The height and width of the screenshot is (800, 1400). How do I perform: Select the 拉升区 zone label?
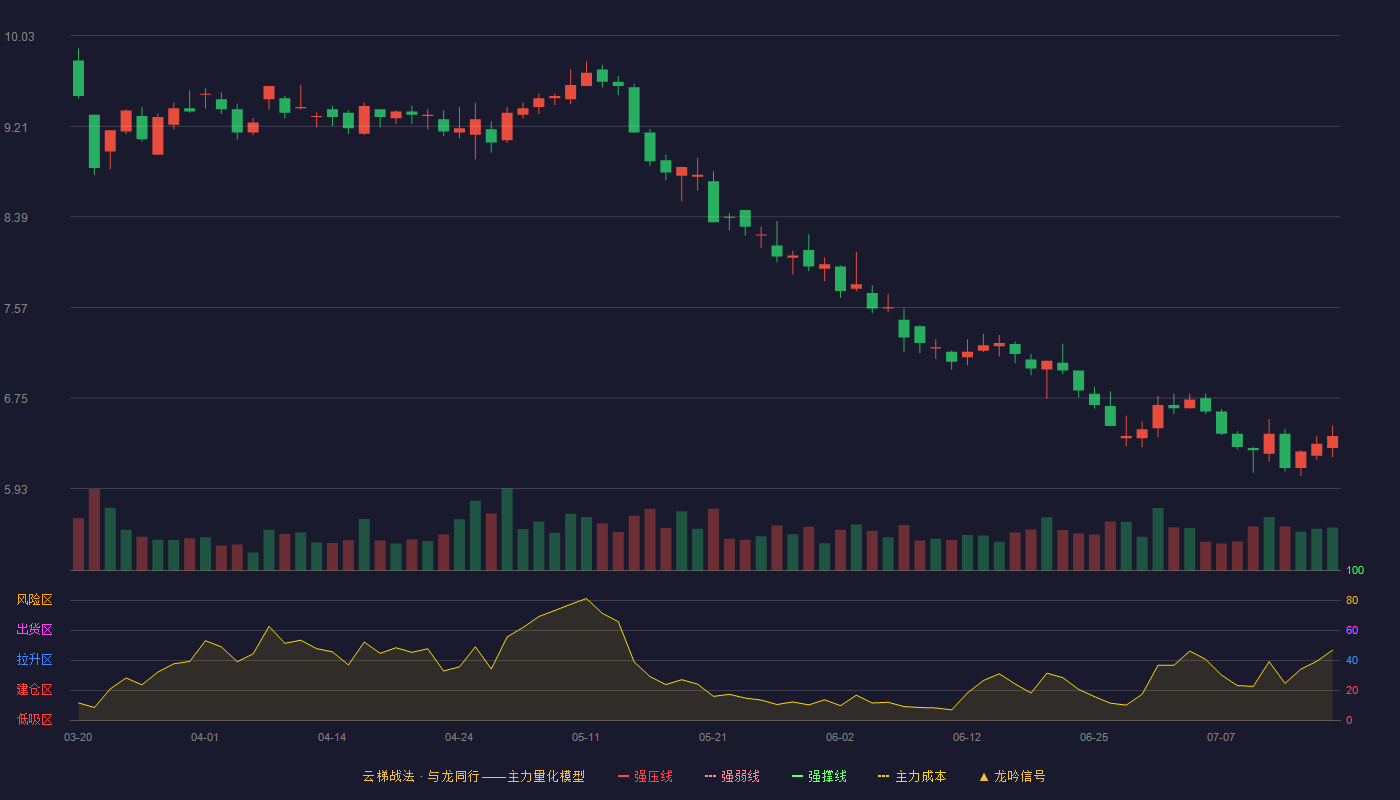point(34,660)
